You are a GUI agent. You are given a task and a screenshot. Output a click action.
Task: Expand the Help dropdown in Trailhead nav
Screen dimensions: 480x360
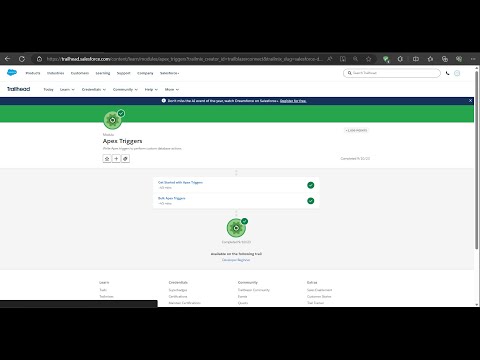pos(151,89)
